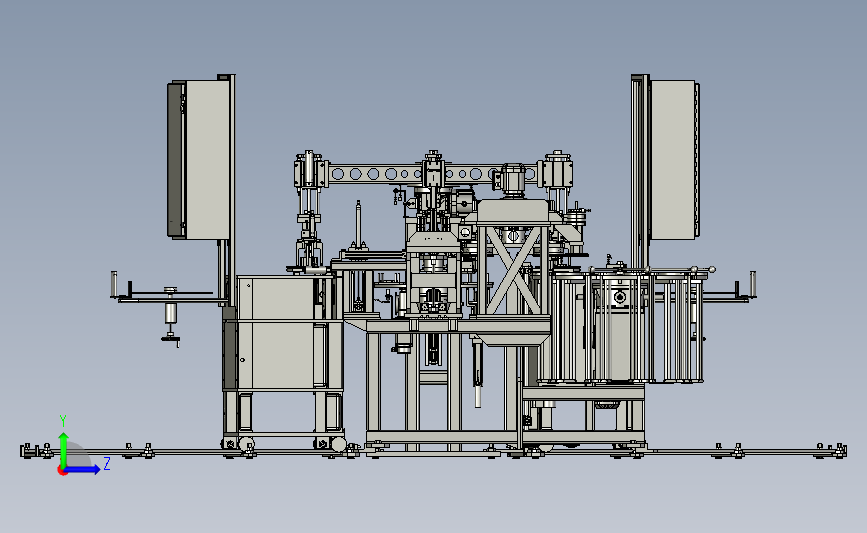The width and height of the screenshot is (867, 533).
Task: Select the perforated horizontal beam with round holes
Action: pyautogui.click(x=432, y=174)
